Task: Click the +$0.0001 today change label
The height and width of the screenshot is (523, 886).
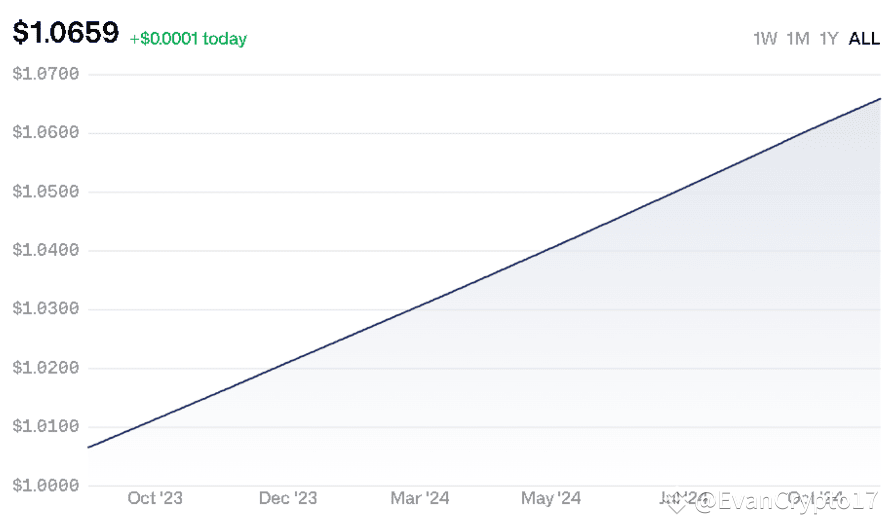Action: point(188,39)
